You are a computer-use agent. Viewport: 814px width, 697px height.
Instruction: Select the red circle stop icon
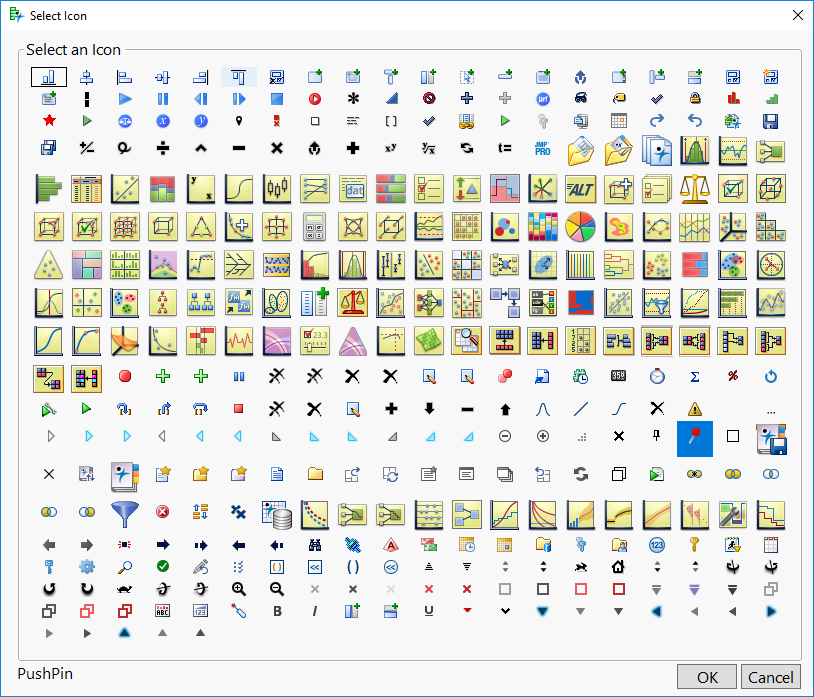[125, 376]
